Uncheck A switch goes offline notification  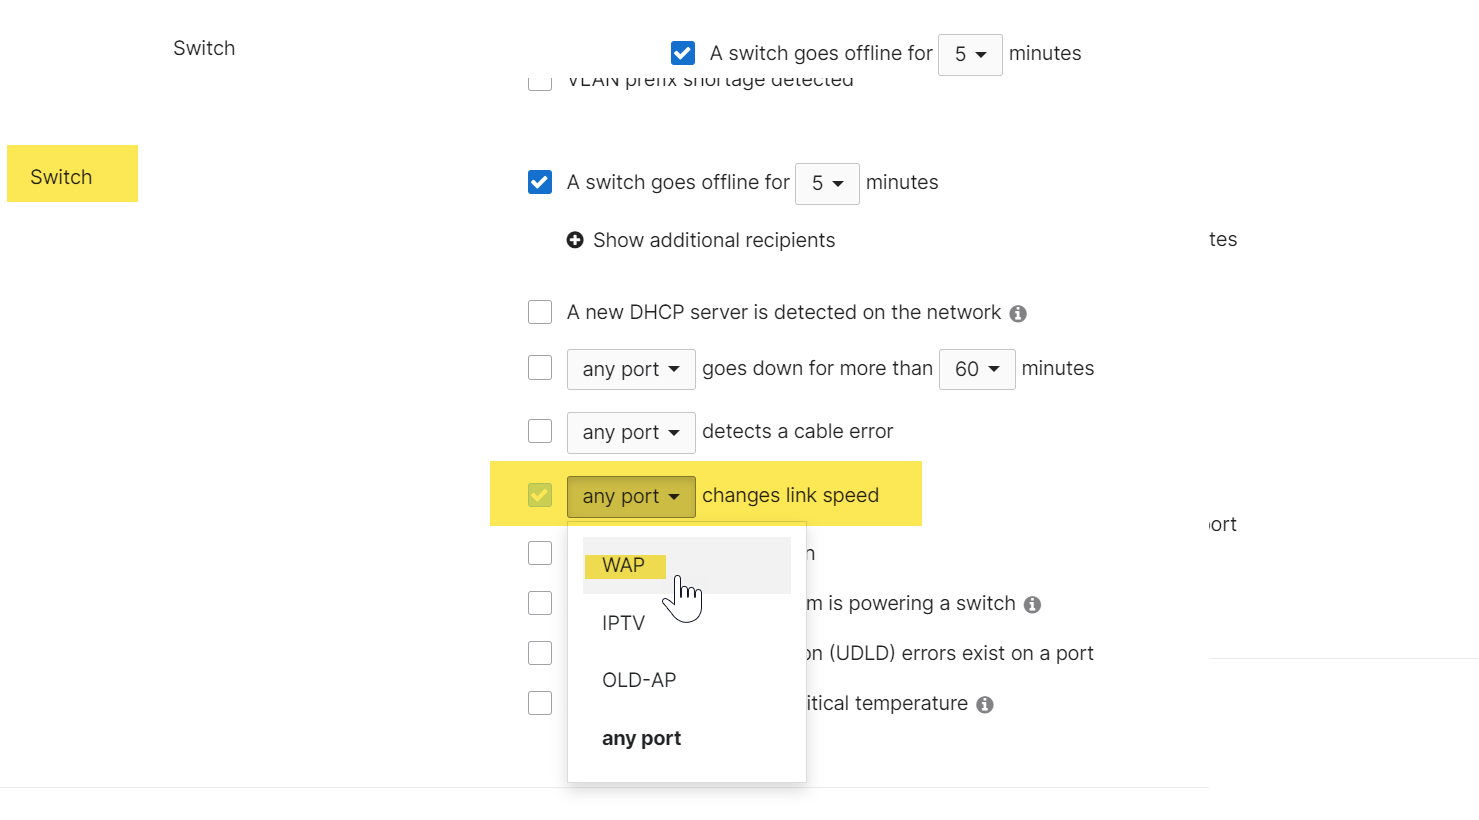540,182
